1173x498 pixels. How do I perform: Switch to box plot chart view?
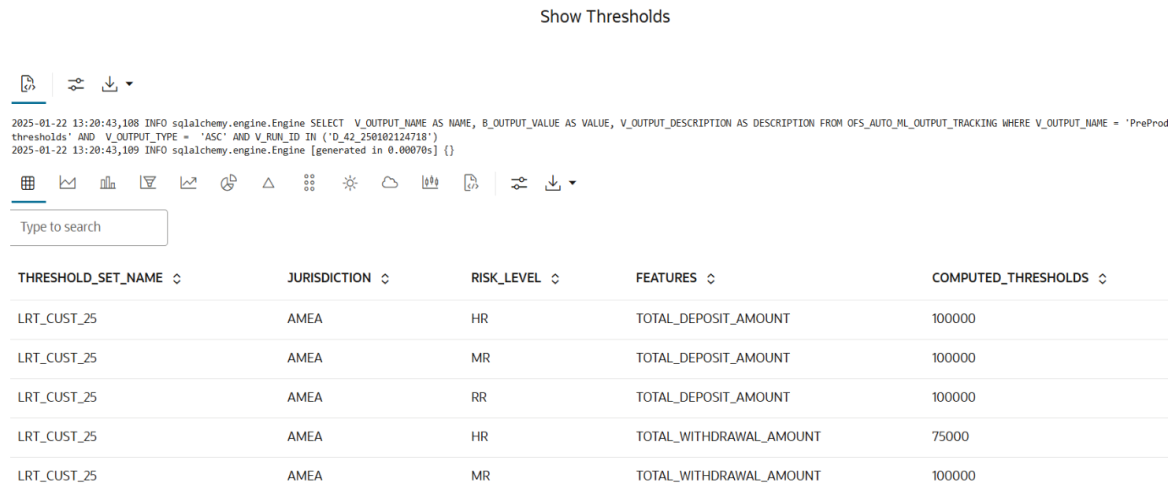(429, 182)
